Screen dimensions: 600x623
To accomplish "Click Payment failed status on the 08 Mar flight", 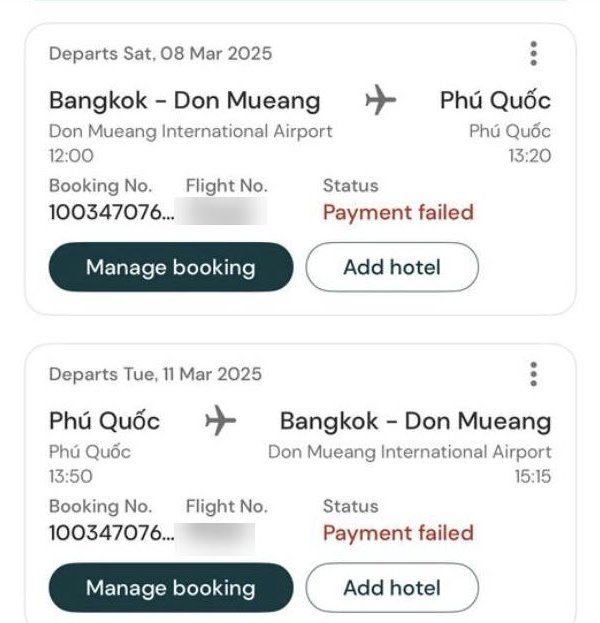I will [x=398, y=212].
